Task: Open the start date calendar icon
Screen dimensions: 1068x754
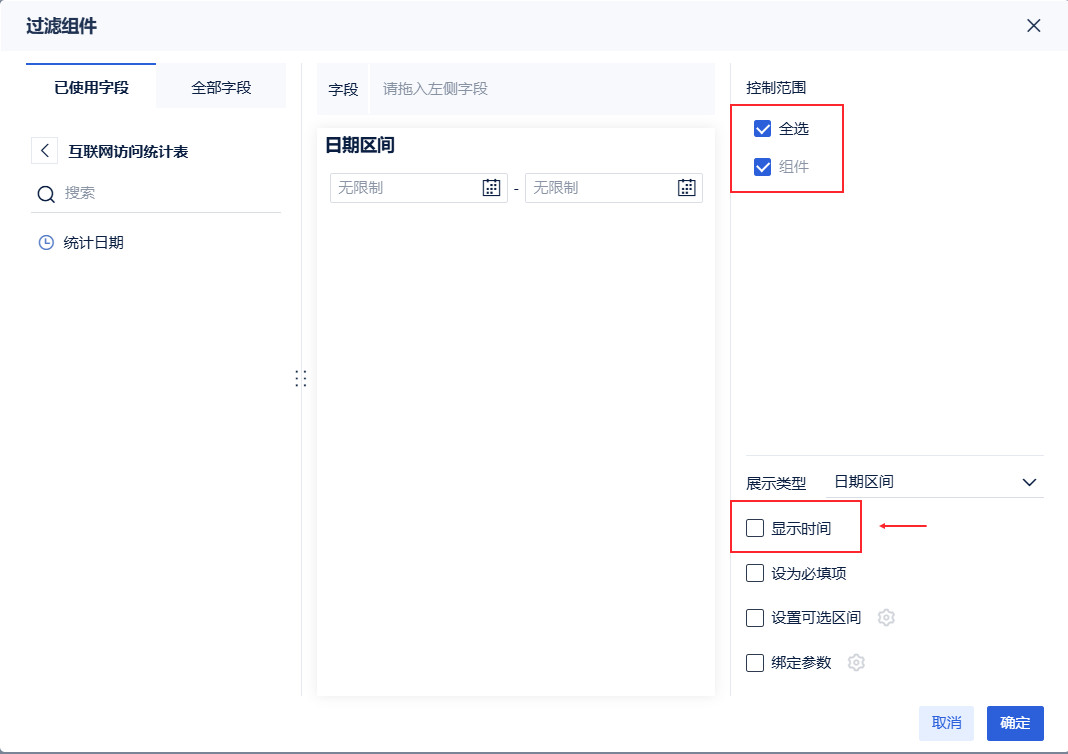Action: (491, 188)
